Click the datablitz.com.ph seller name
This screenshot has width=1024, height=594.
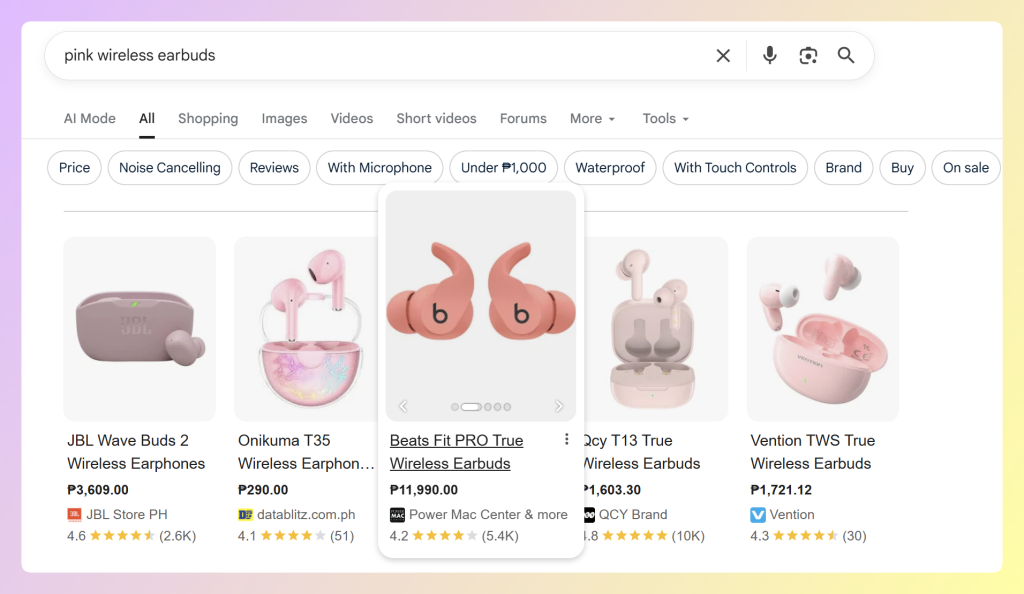[x=306, y=514]
